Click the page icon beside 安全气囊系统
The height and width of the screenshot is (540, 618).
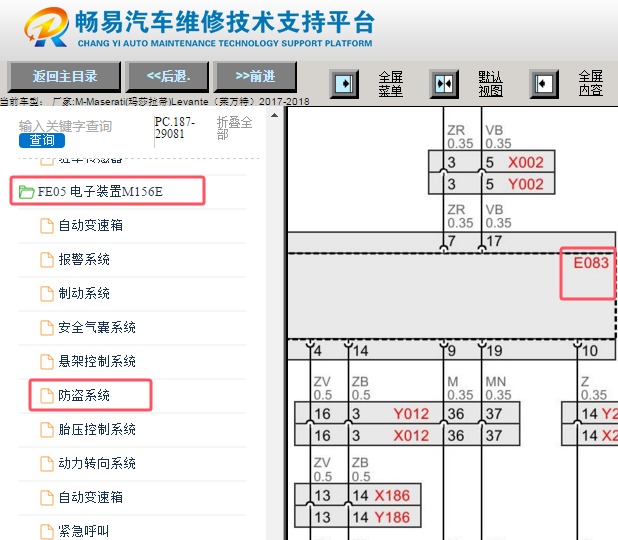tap(47, 328)
